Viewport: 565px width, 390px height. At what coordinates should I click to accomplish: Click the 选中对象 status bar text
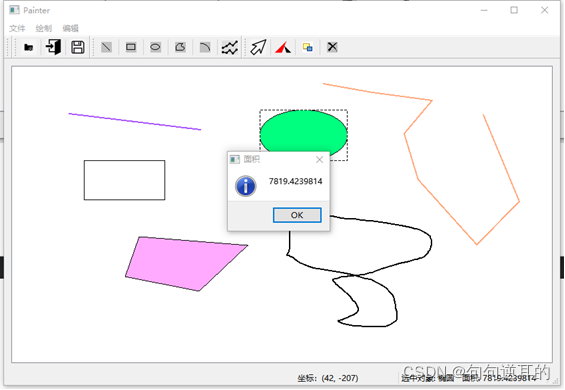tap(469, 378)
